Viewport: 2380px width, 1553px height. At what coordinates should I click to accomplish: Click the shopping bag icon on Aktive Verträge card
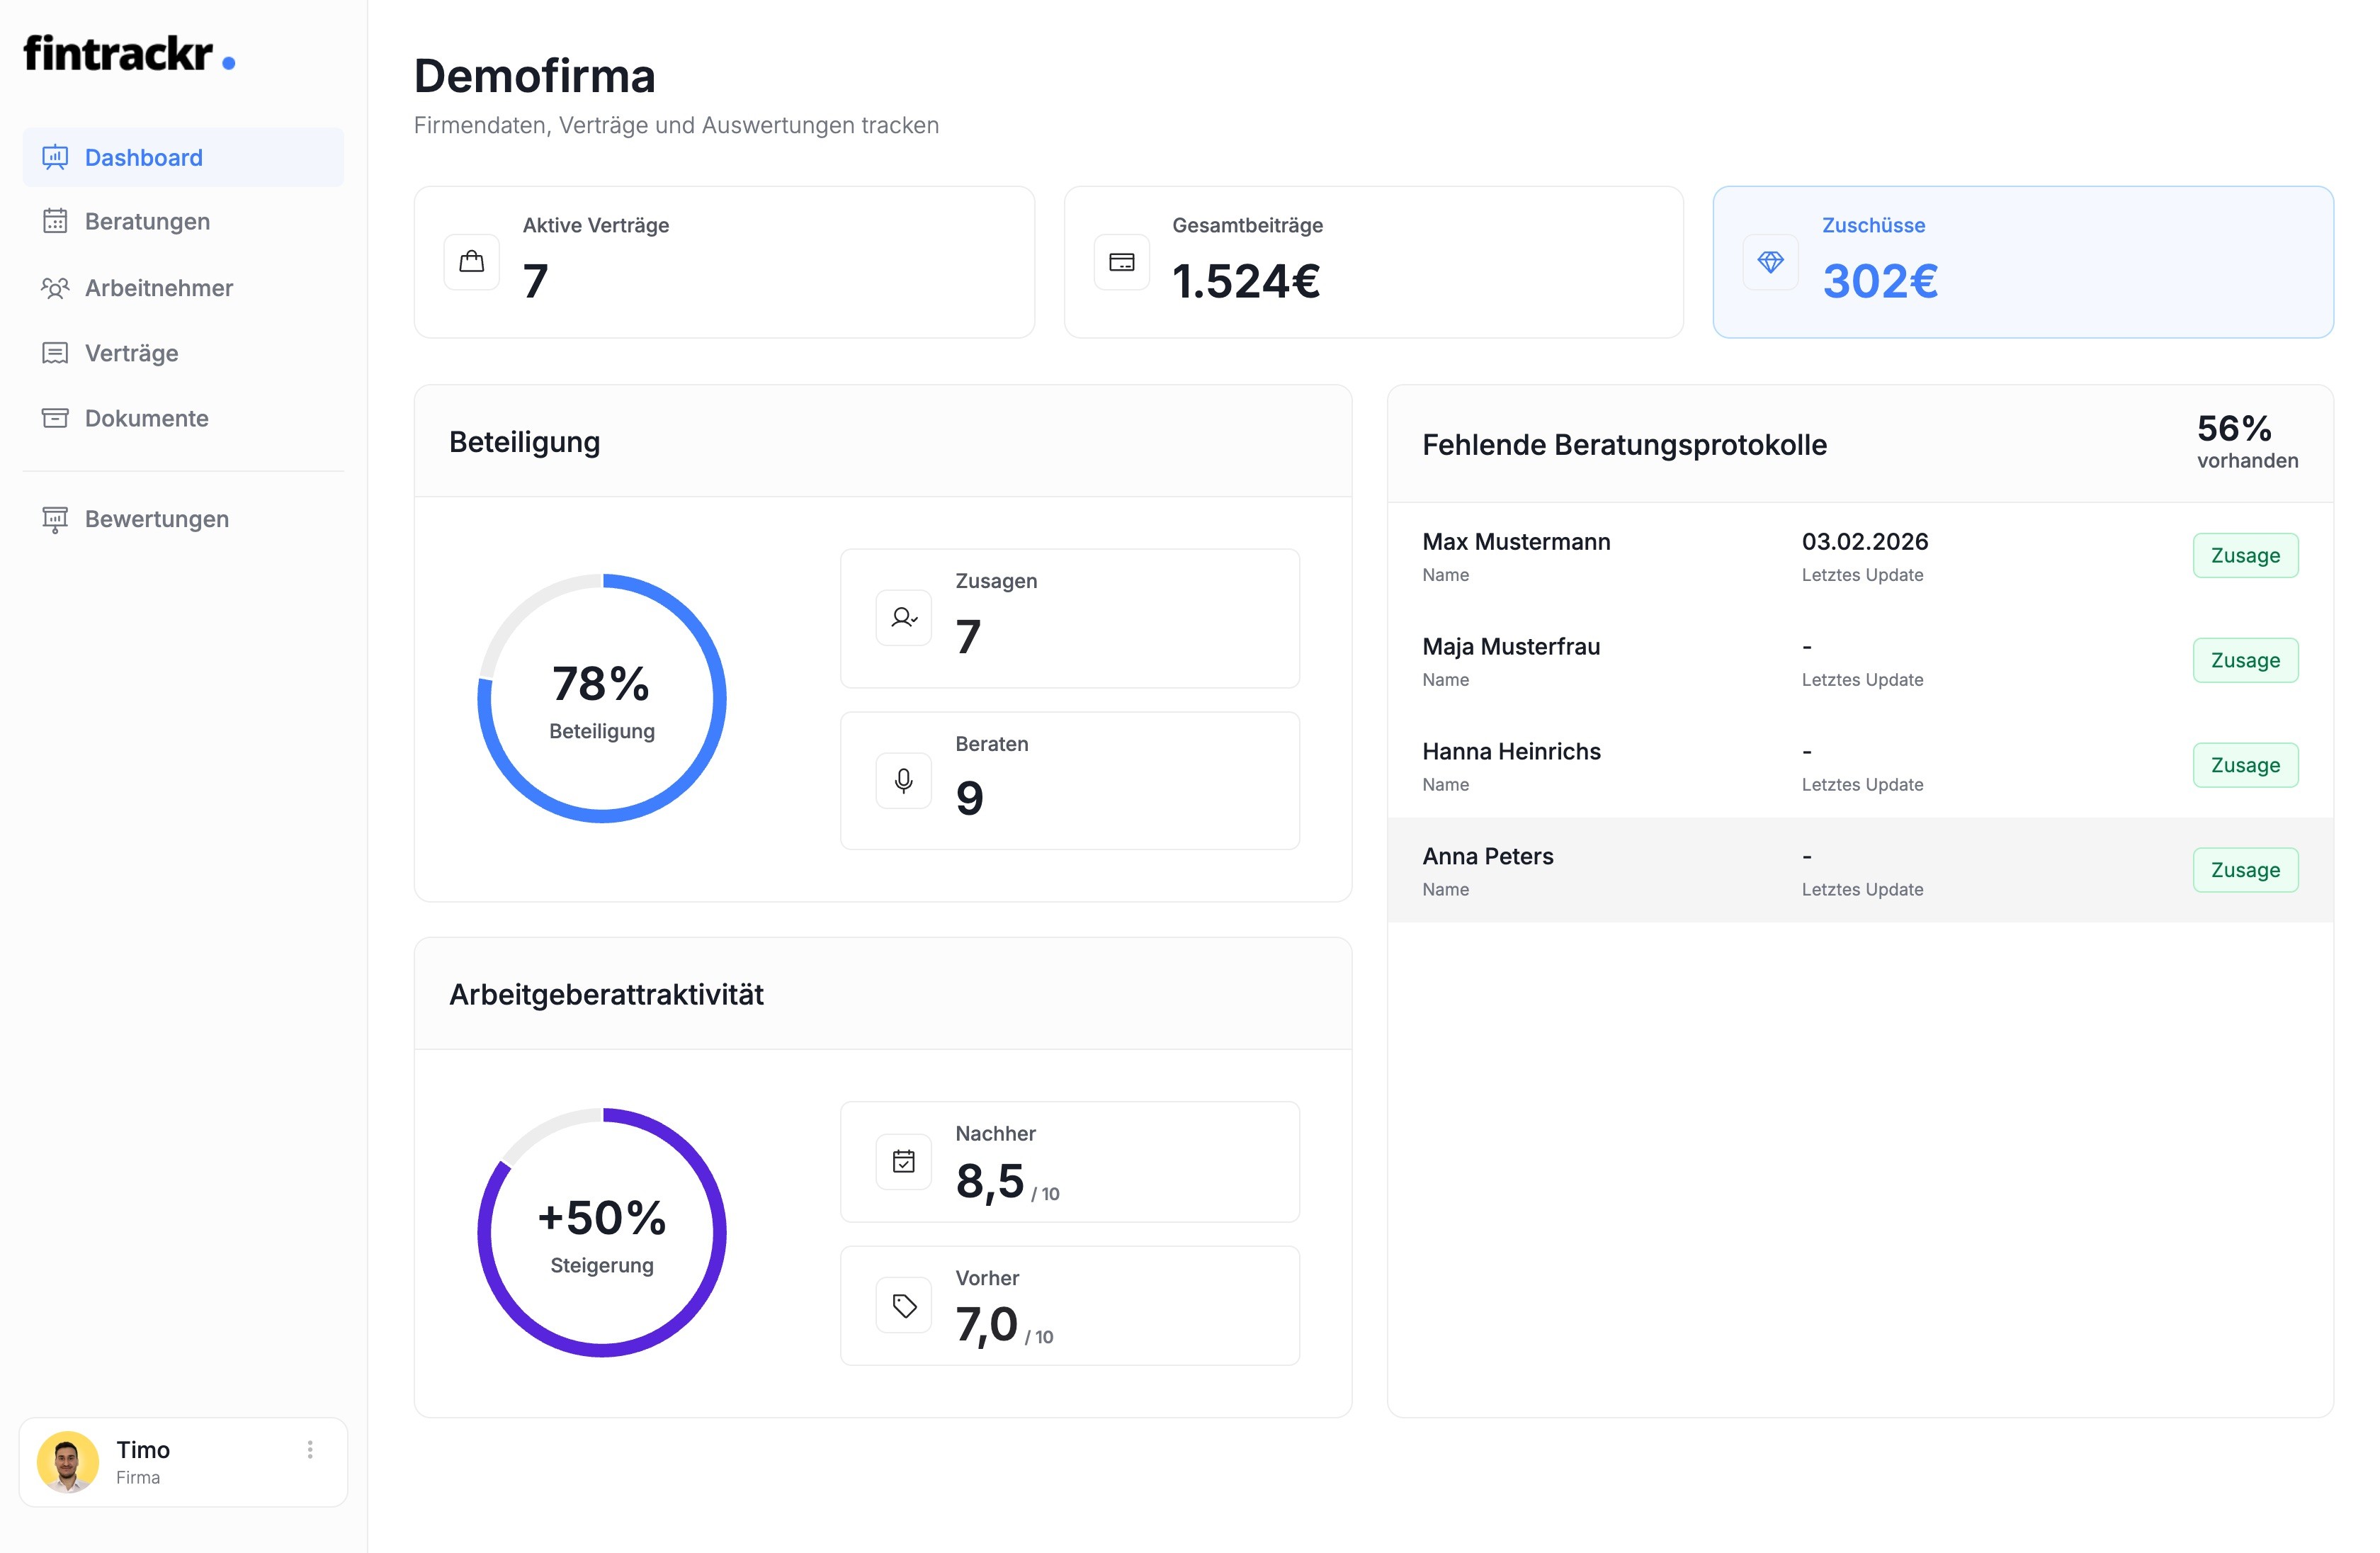pos(471,262)
